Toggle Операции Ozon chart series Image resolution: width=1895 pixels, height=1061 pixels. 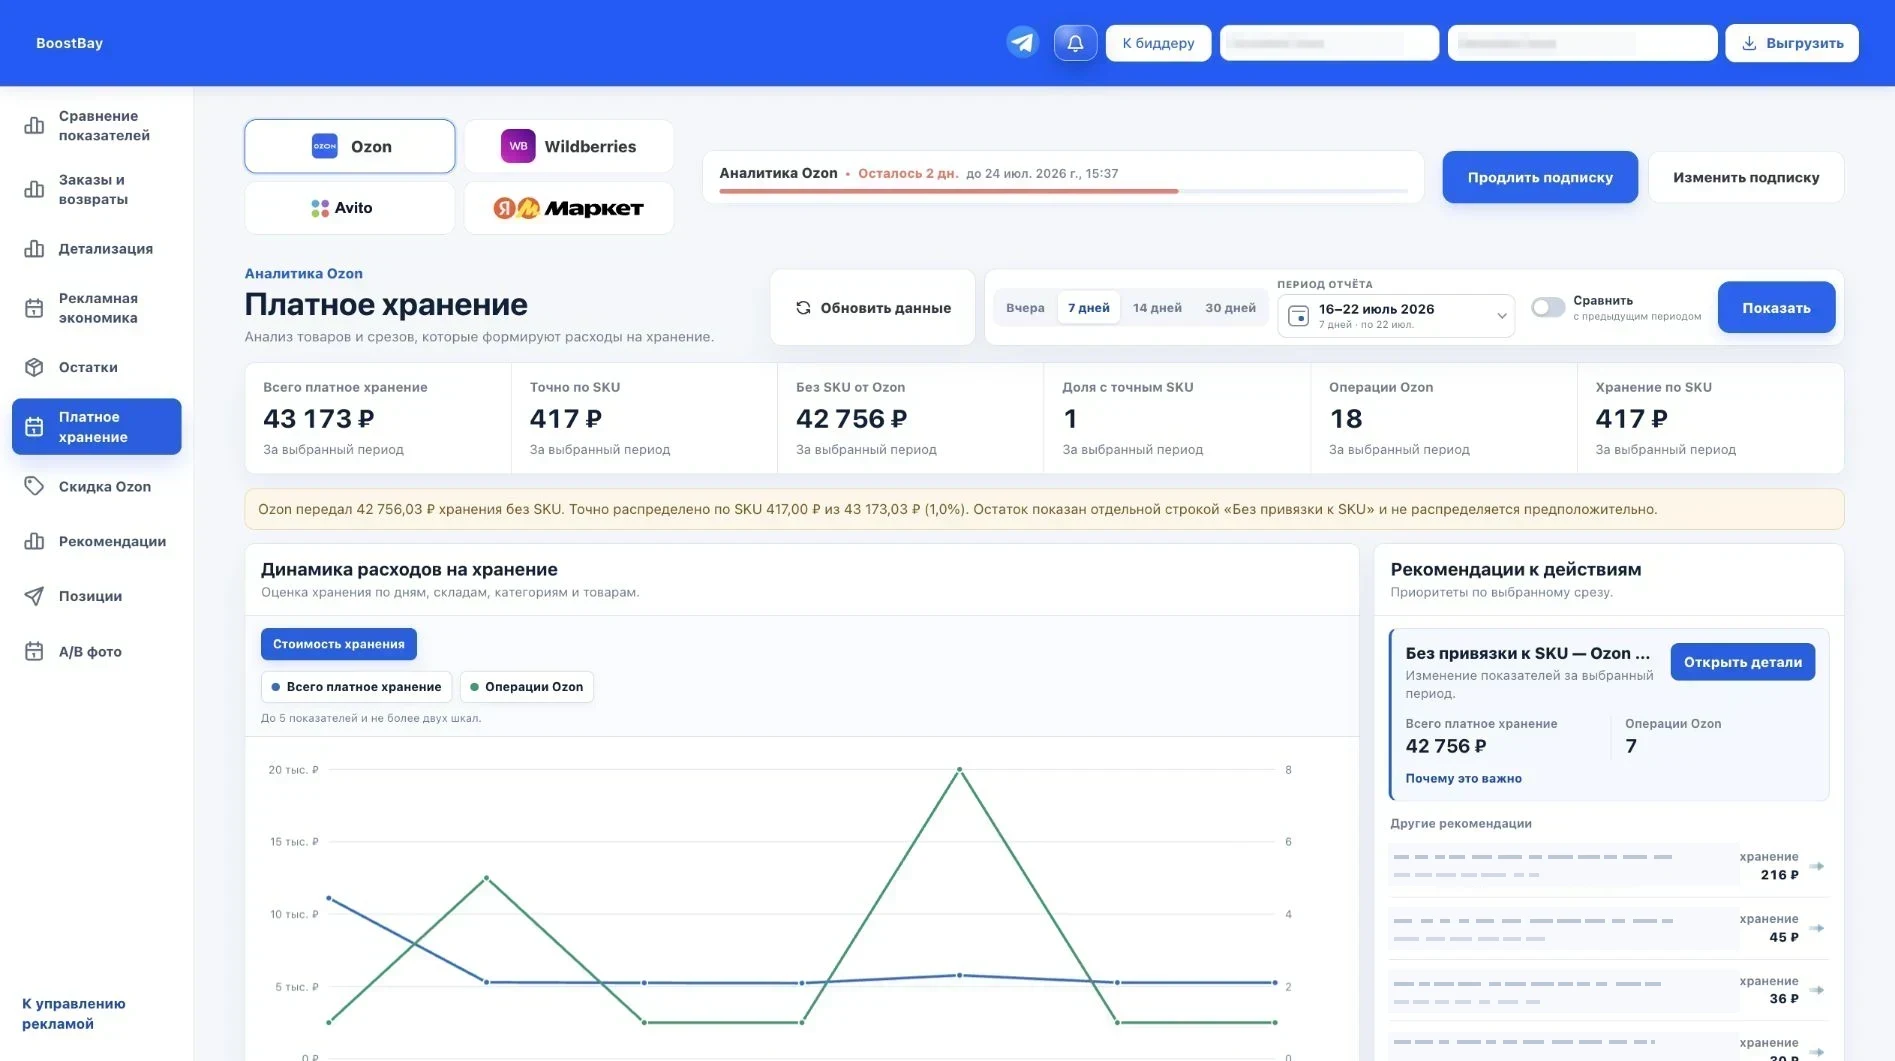tap(526, 687)
